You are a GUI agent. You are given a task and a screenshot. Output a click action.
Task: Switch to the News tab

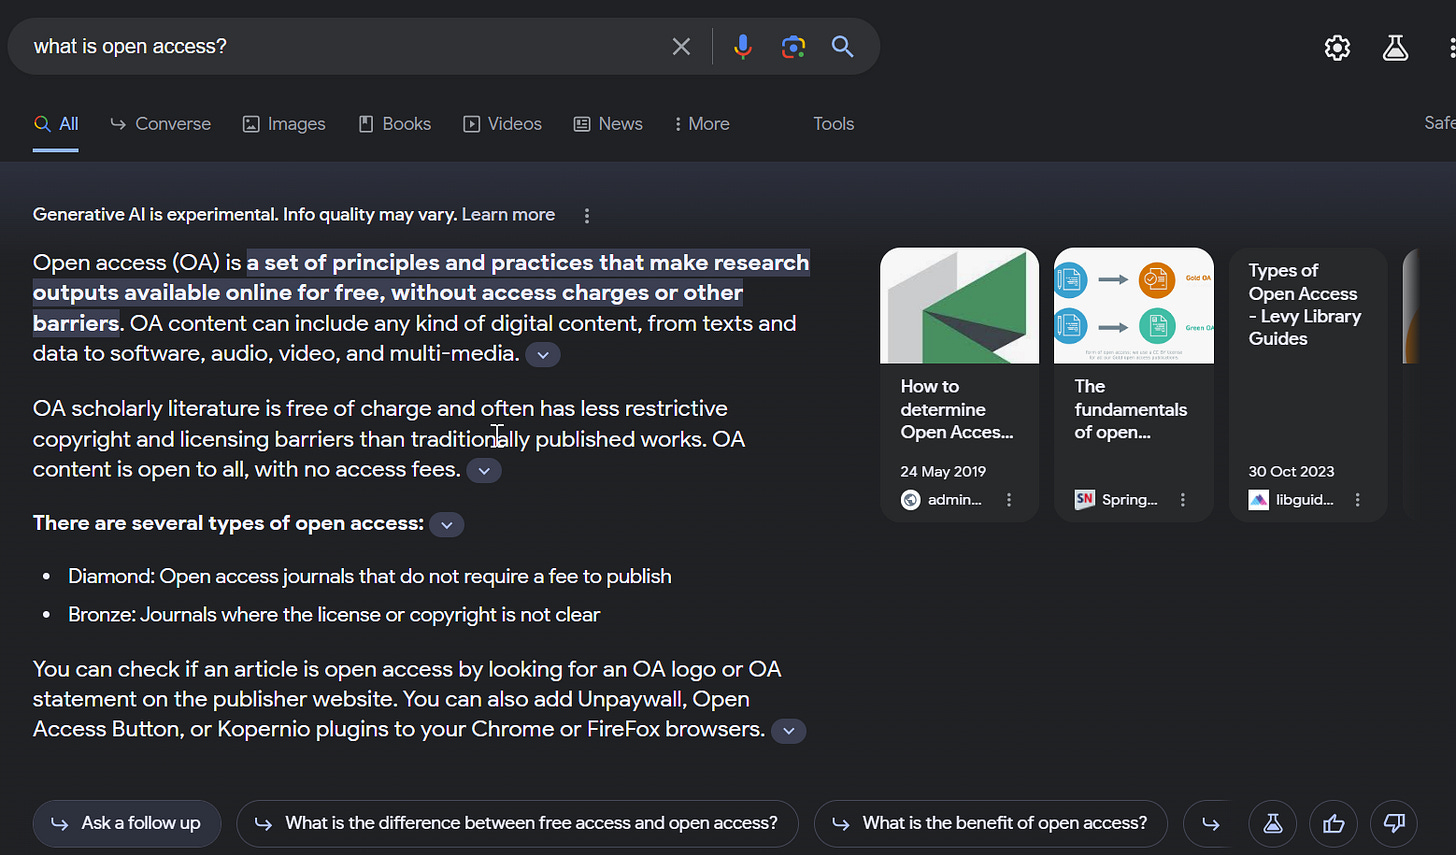[608, 124]
